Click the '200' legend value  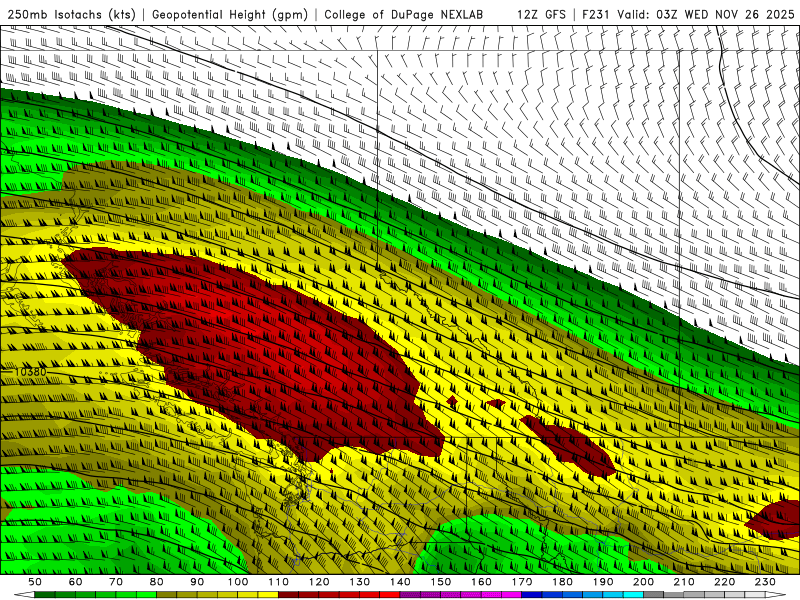pos(643,582)
